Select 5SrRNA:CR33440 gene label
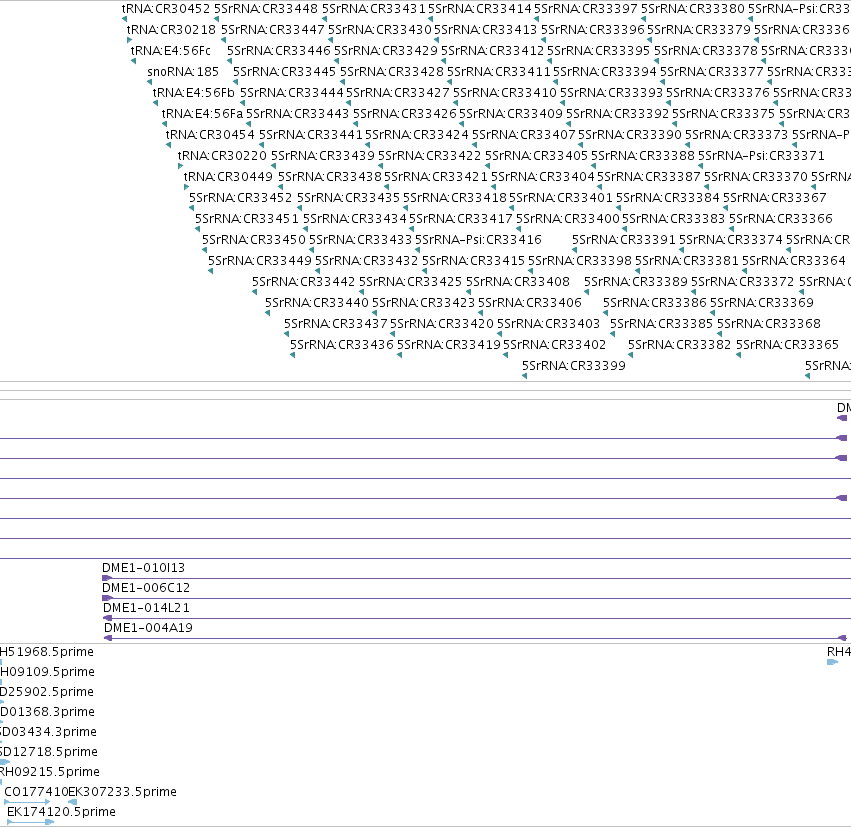 click(x=317, y=303)
